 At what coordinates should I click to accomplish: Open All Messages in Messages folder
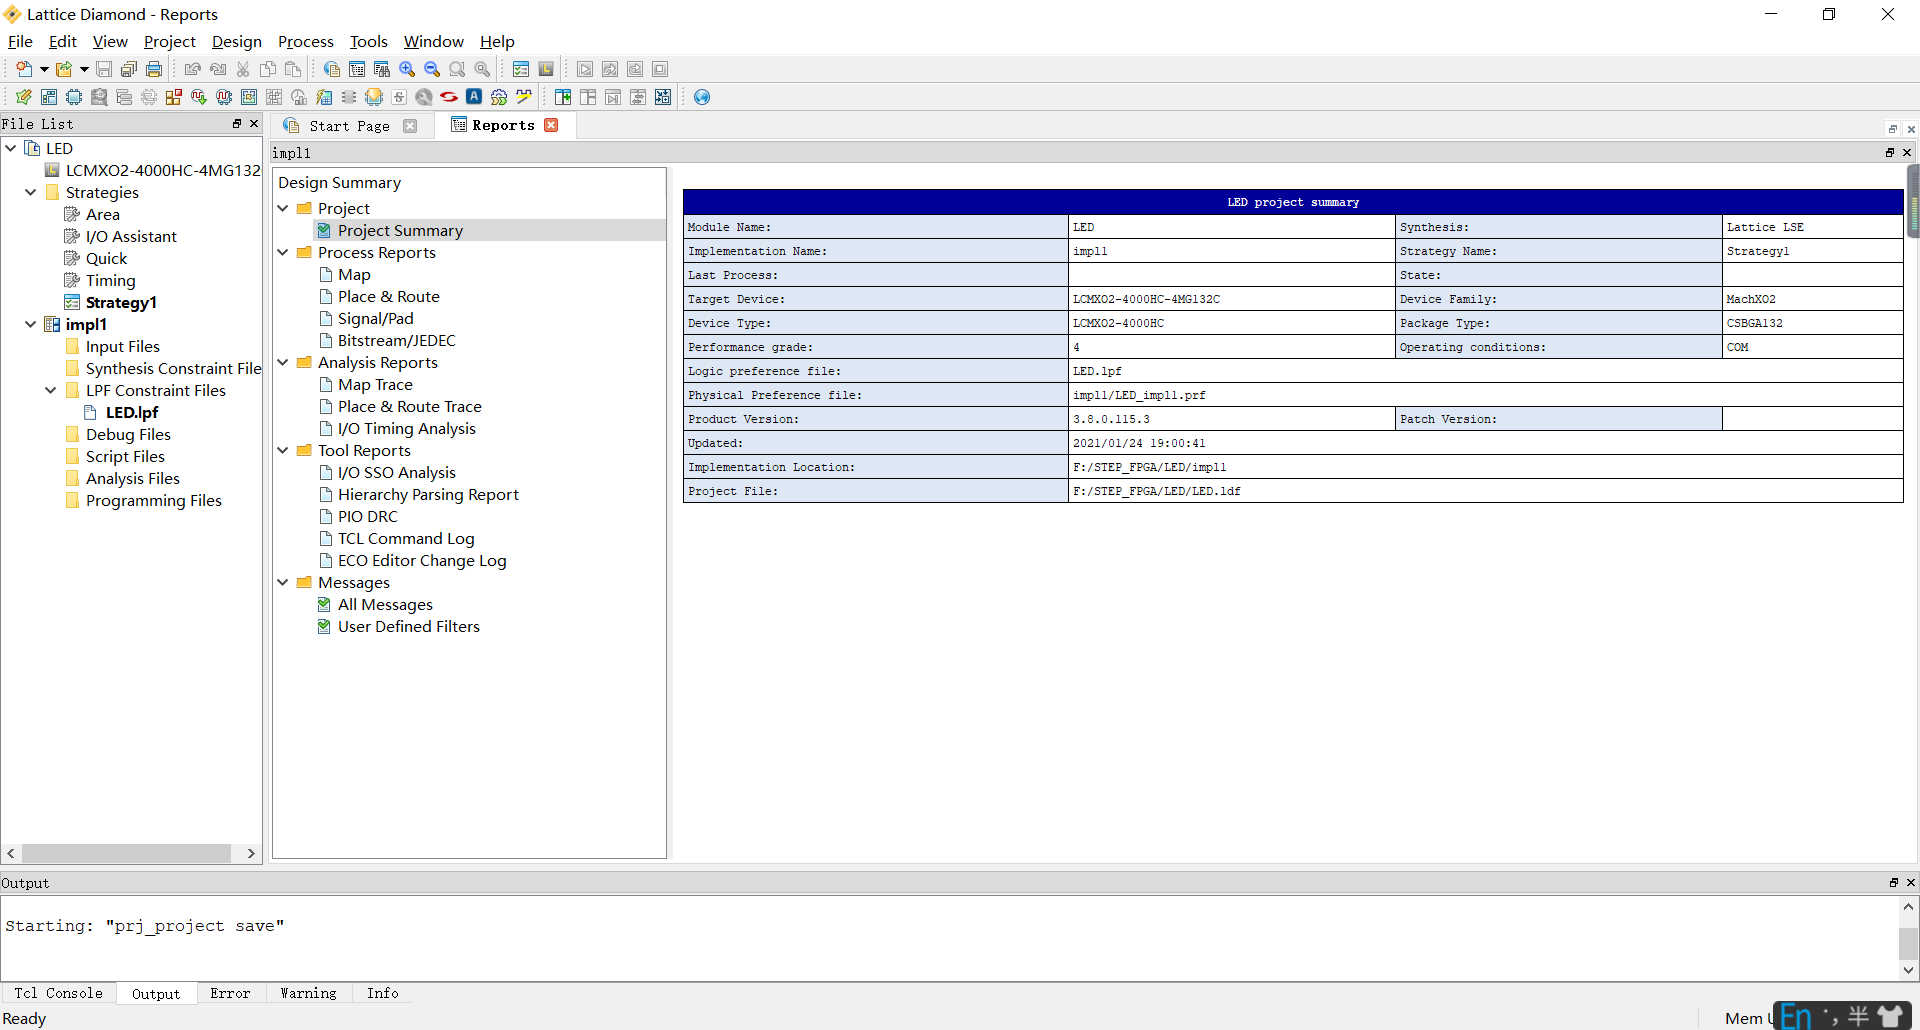tap(385, 604)
